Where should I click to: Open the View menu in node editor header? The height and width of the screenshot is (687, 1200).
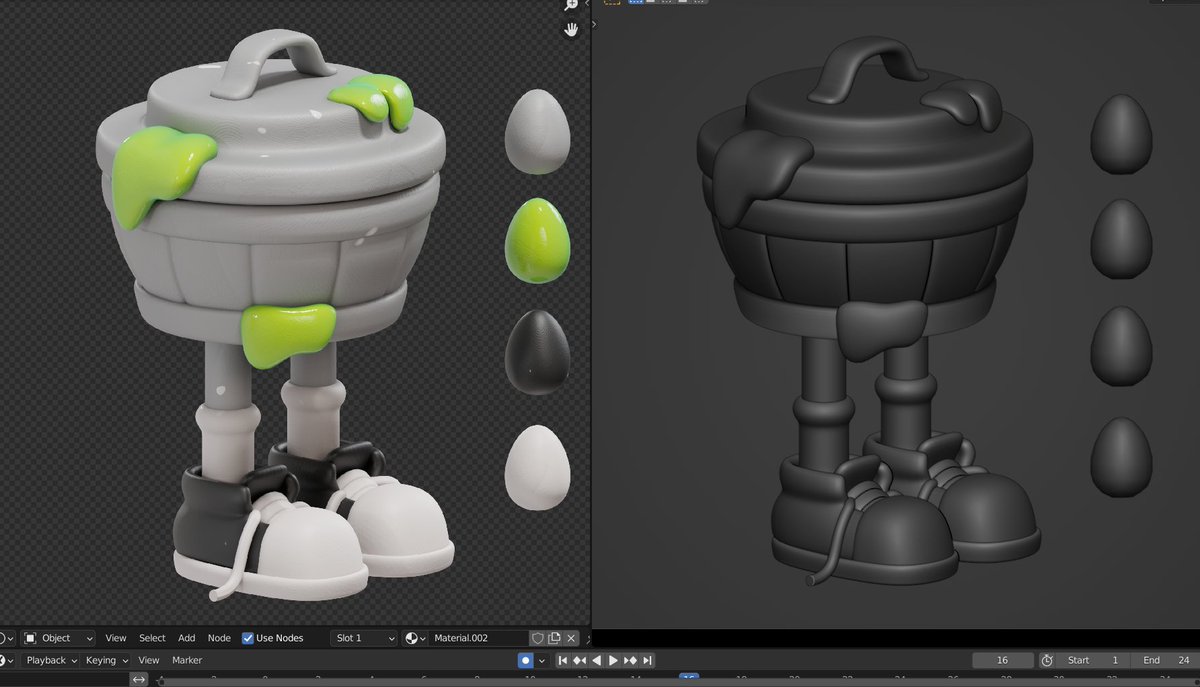116,638
